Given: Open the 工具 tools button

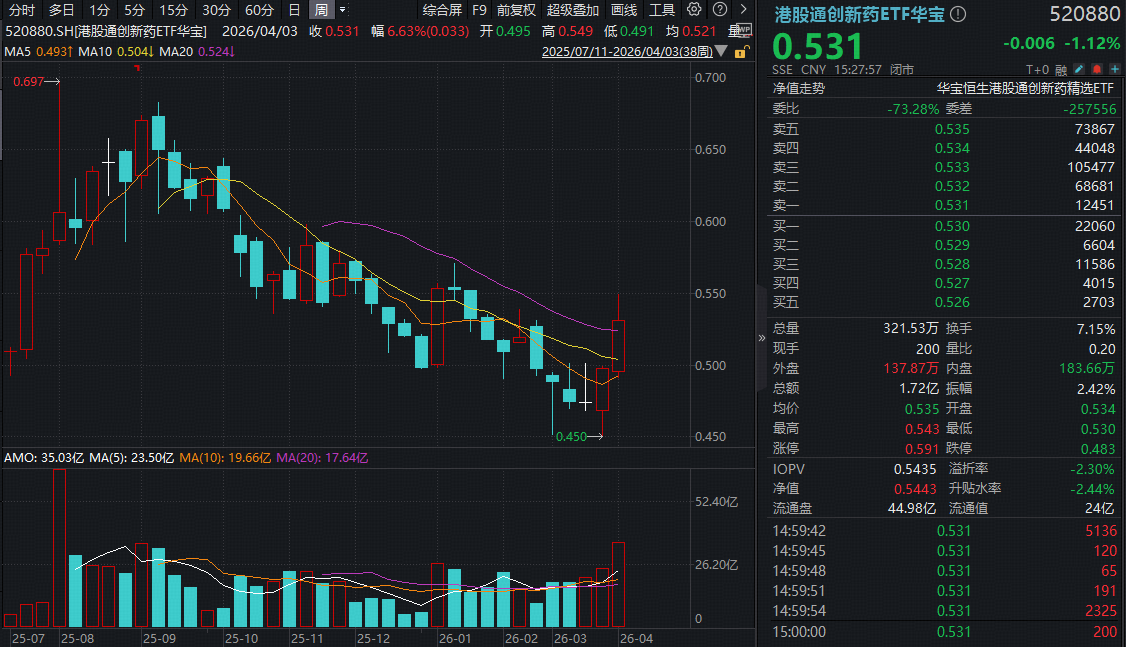Looking at the screenshot, I should click(x=662, y=10).
